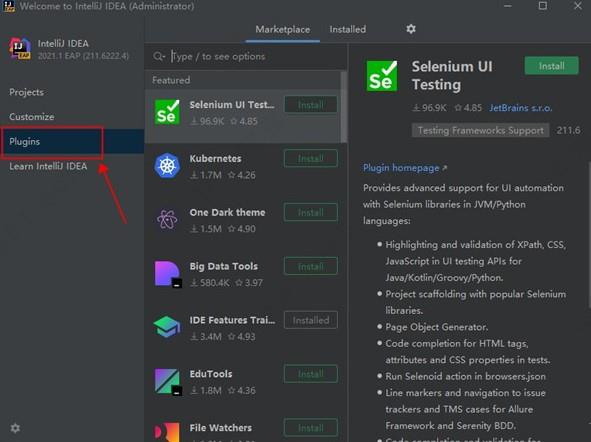Click the IntelliJ IDEA EAP logo in sidebar

(x=20, y=49)
